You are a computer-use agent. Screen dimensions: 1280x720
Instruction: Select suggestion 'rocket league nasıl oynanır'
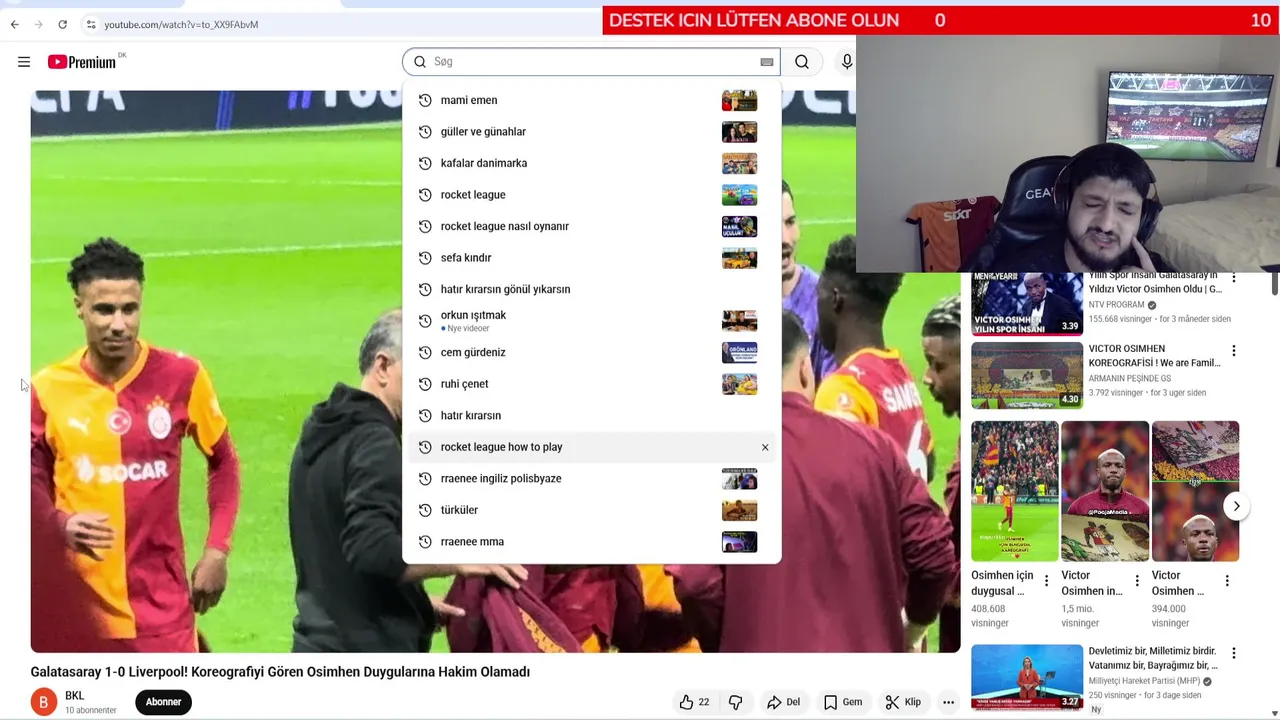tap(591, 226)
